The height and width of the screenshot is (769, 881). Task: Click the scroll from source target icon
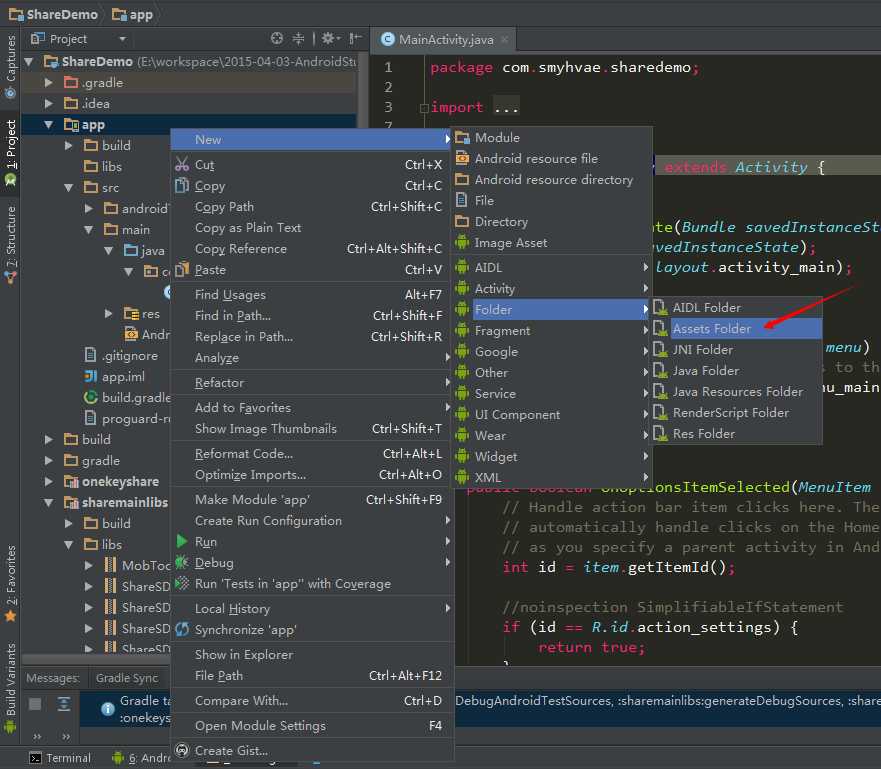click(277, 39)
